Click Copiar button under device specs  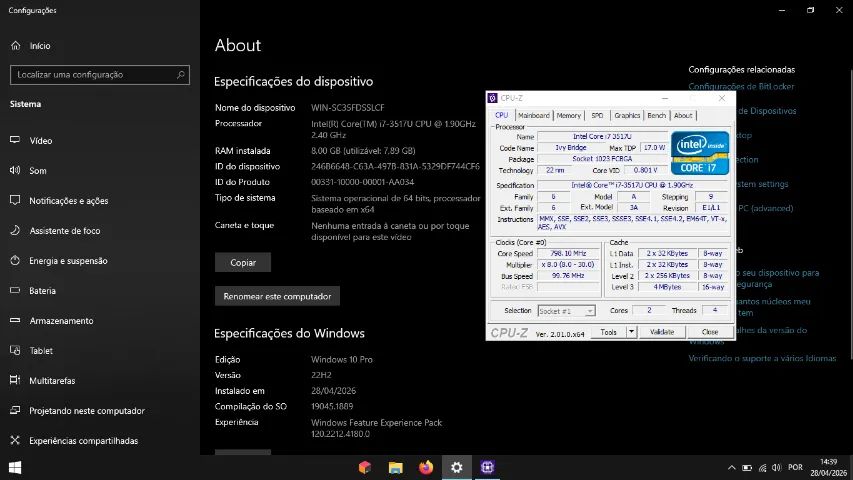tap(243, 262)
